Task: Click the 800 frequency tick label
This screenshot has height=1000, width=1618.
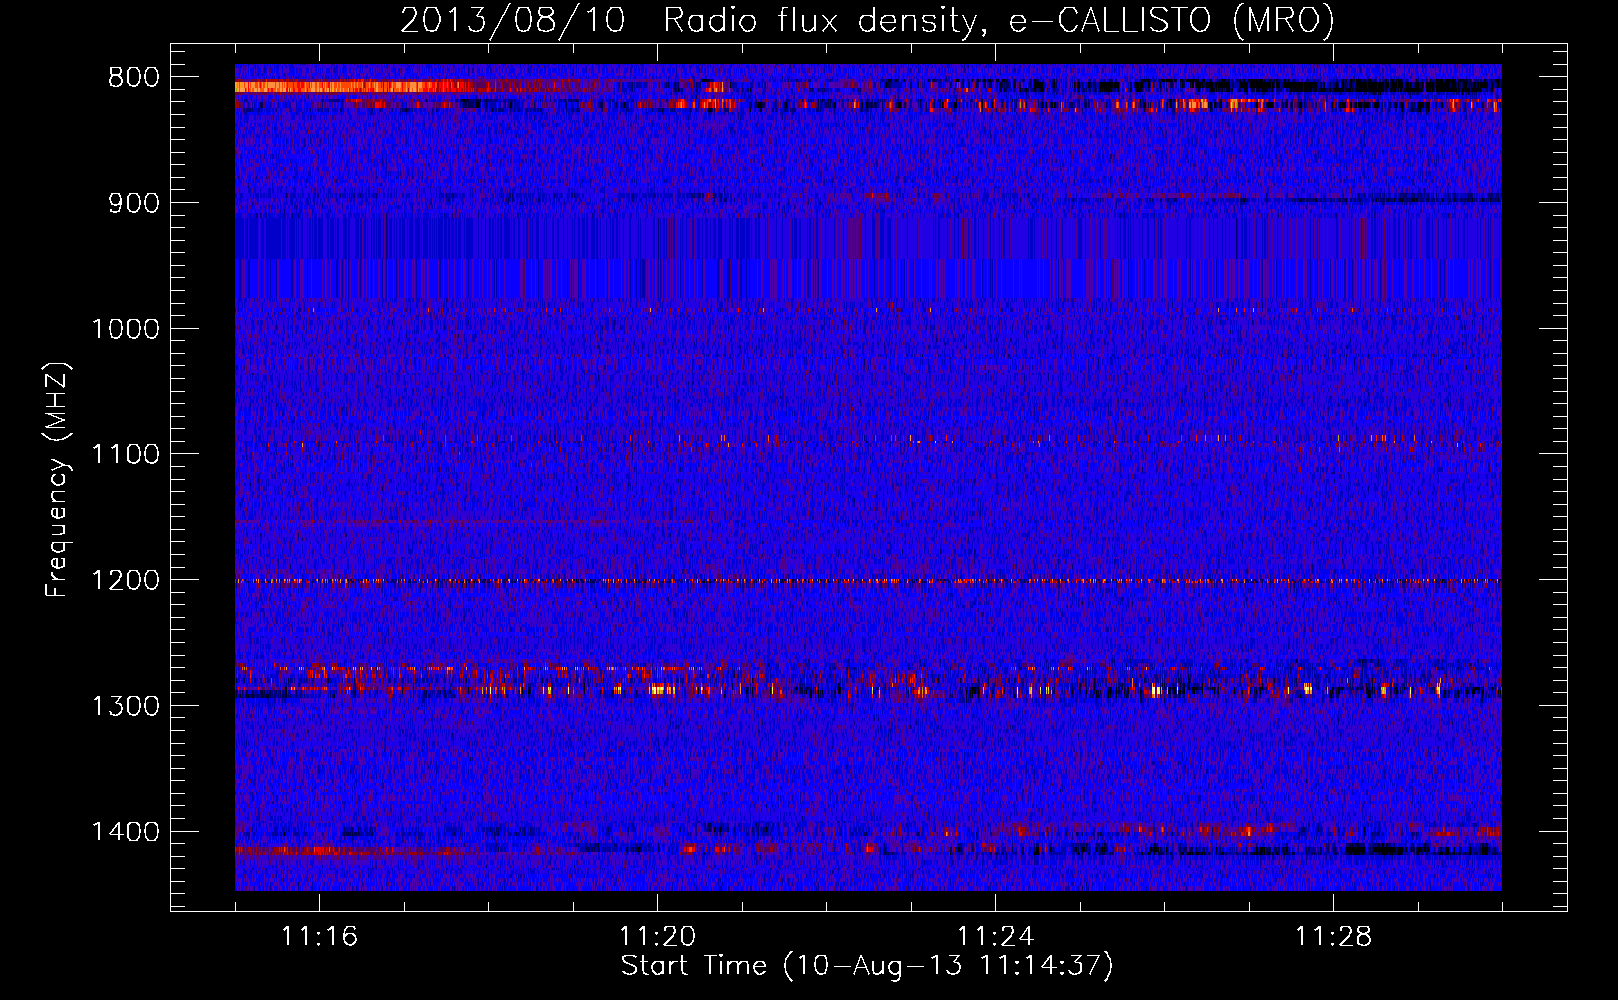Action: [x=134, y=78]
